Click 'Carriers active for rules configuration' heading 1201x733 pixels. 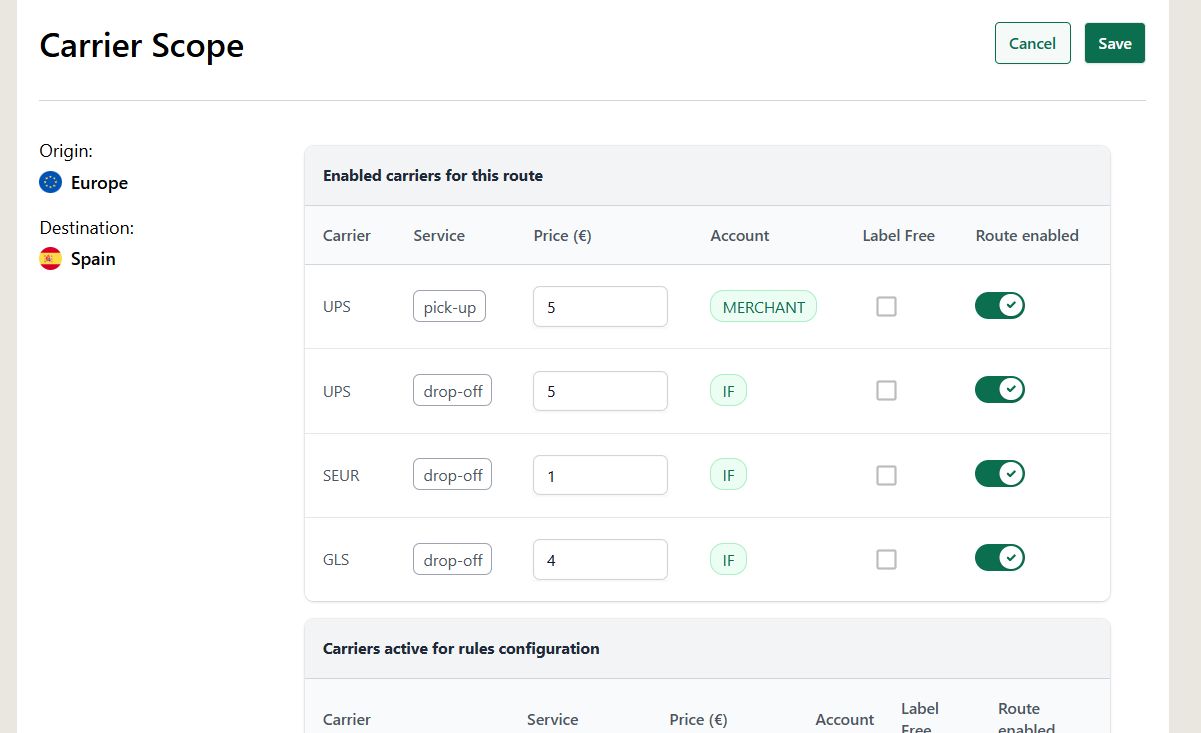(461, 649)
